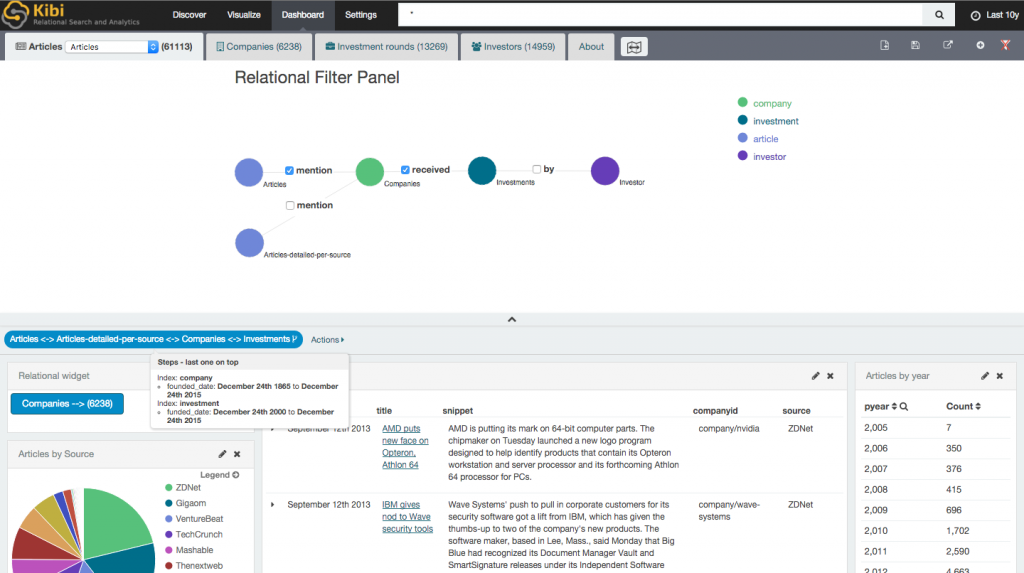Click the investment legend entry
The image size is (1024, 573).
768,121
